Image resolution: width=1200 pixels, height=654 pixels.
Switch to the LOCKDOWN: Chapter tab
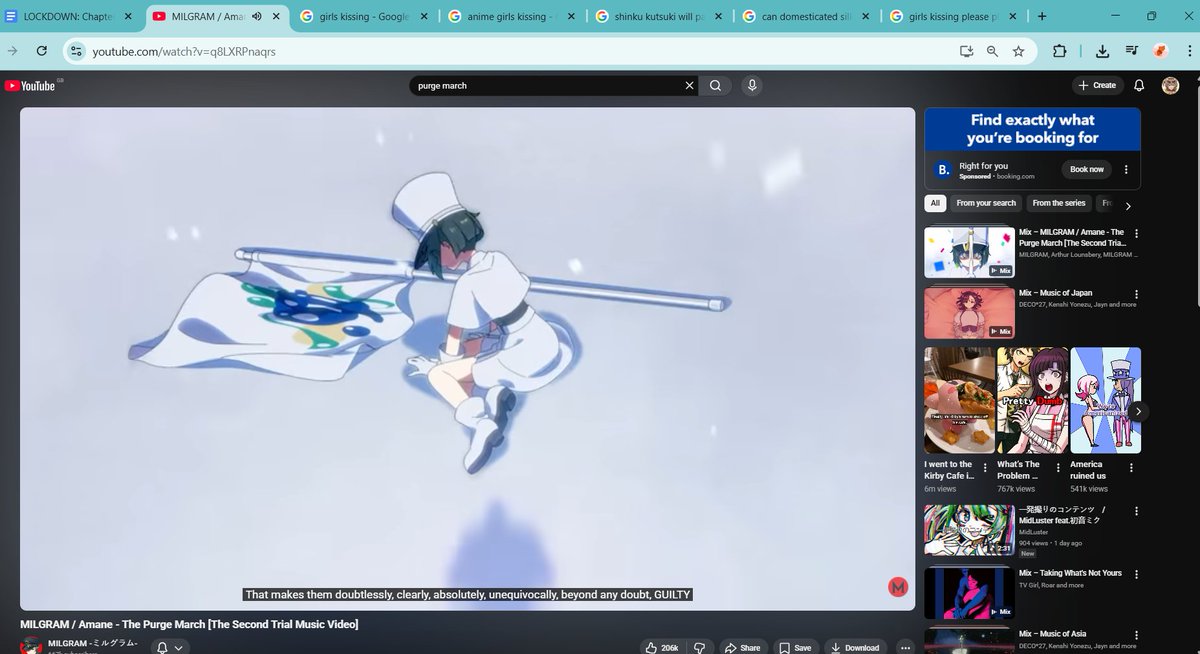[66, 16]
